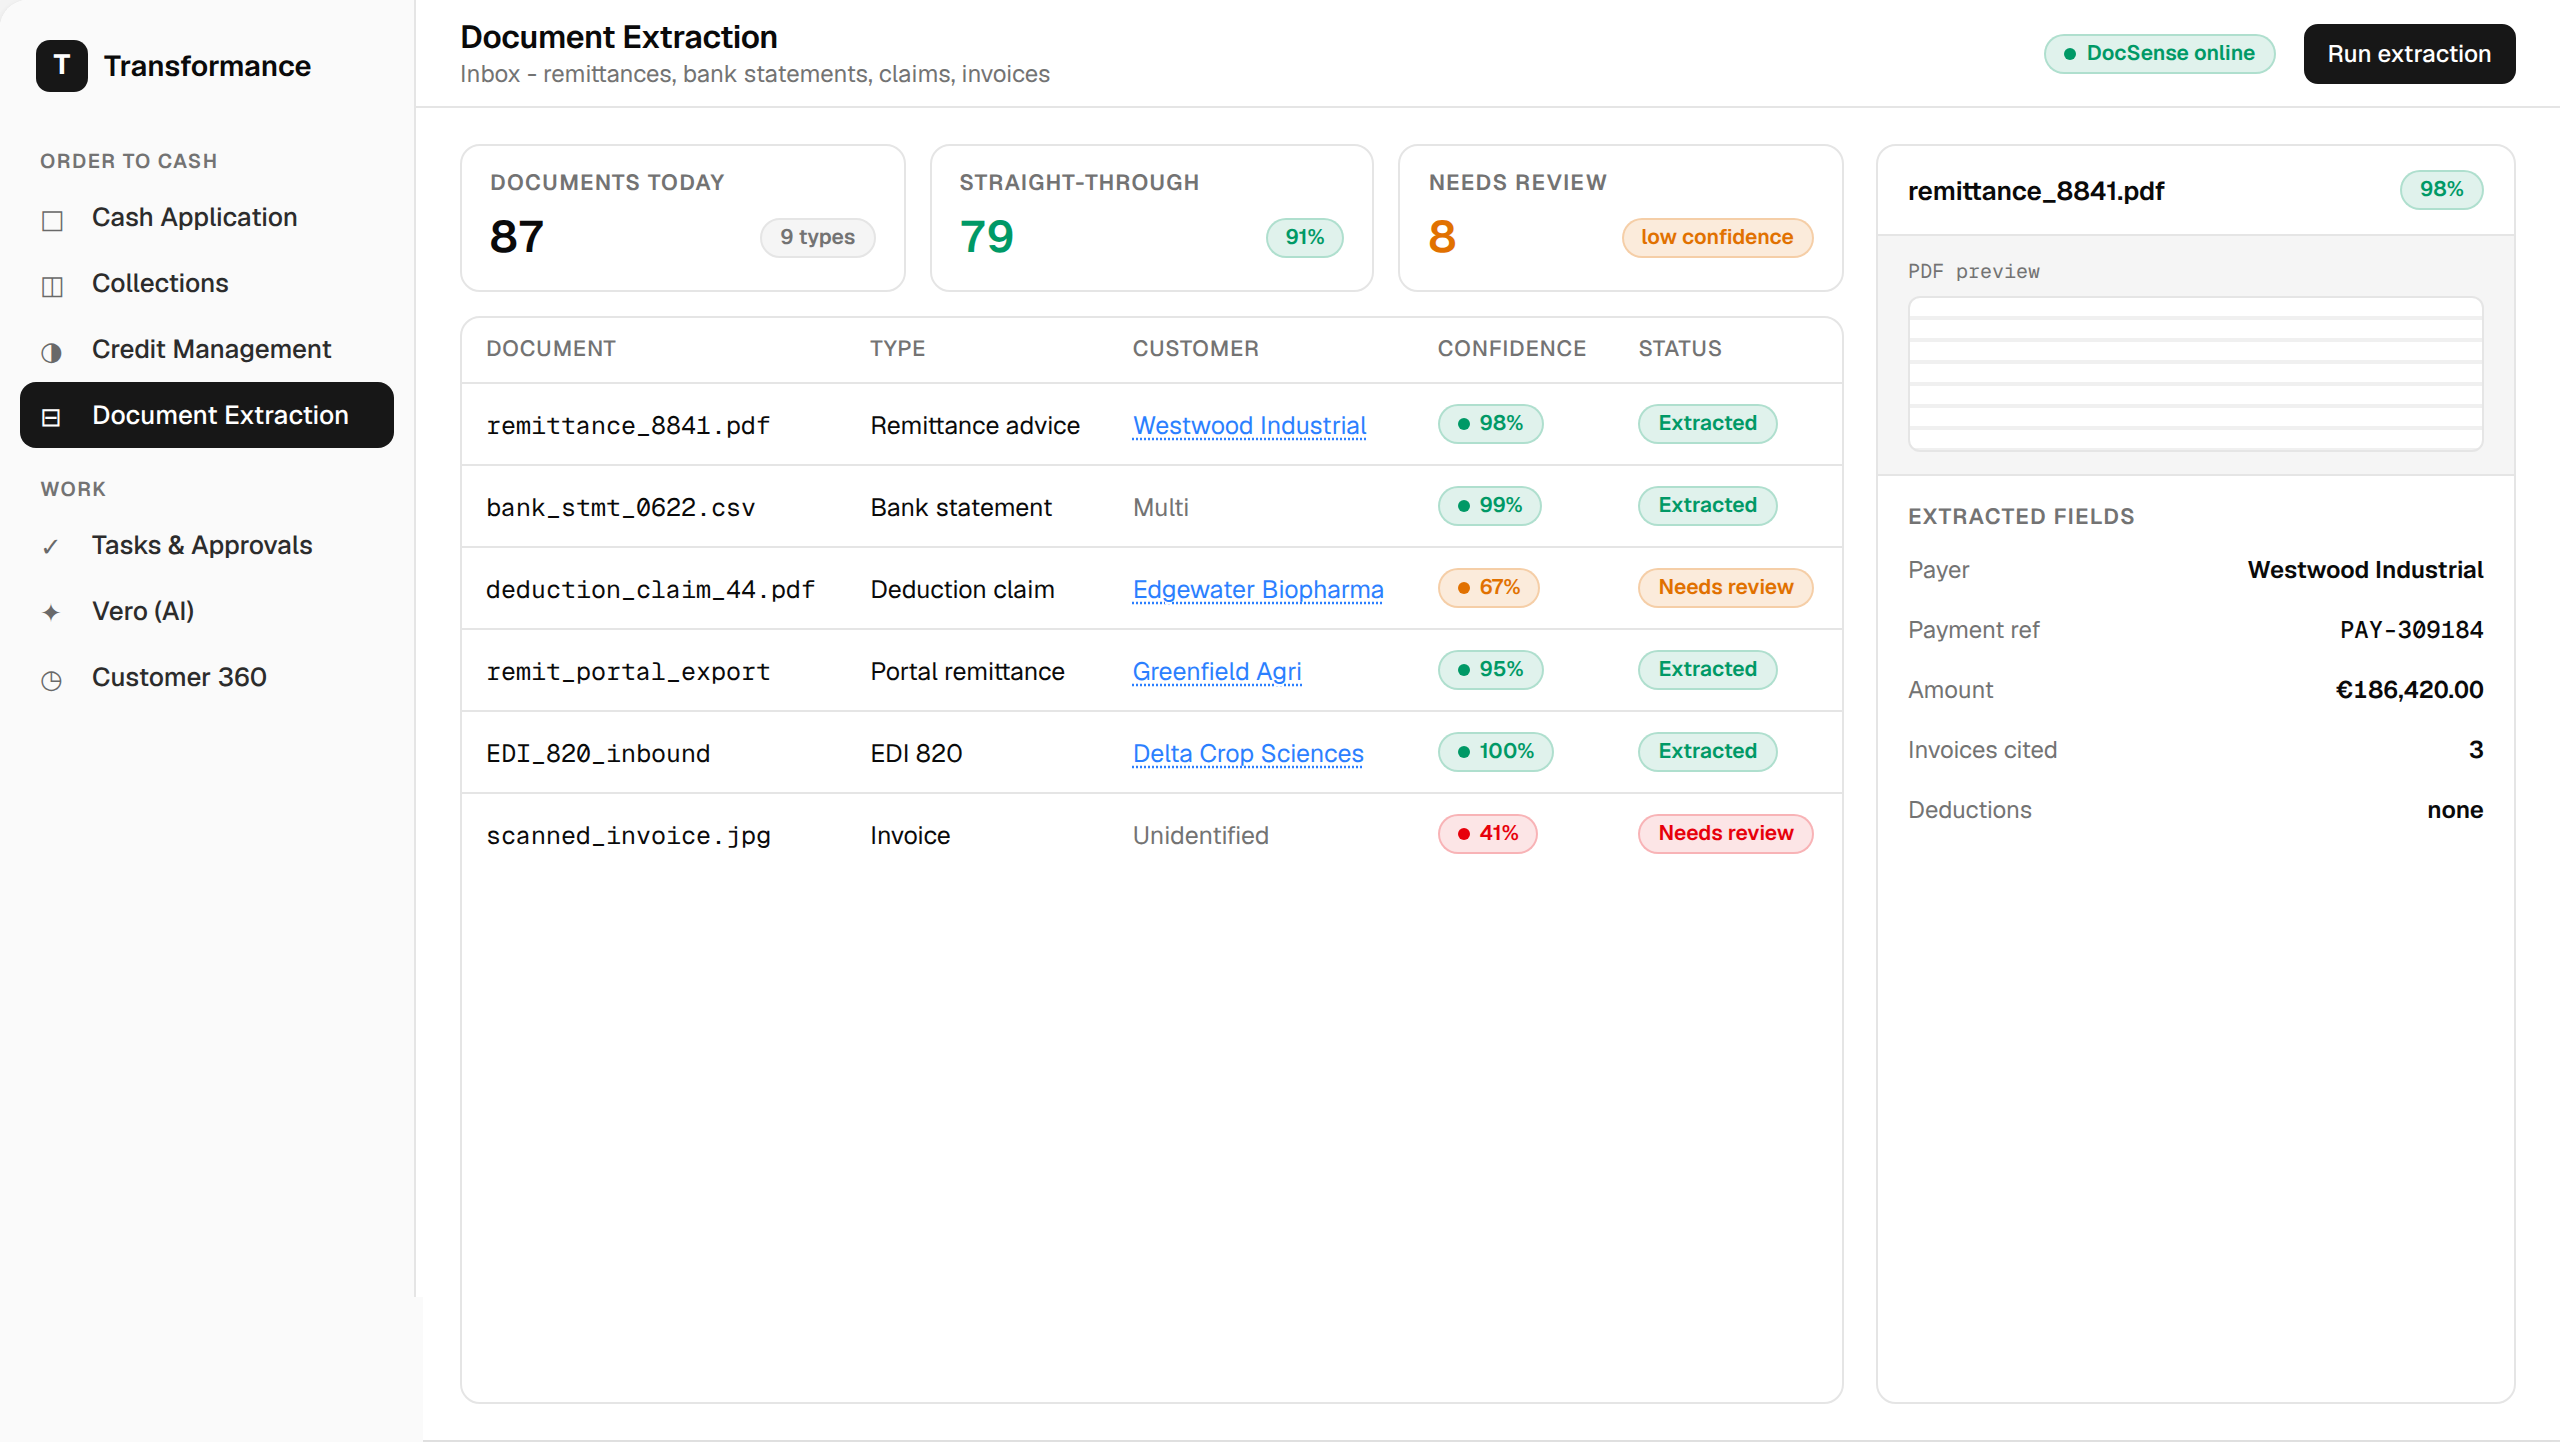Click the Tasks & Approvals checkmark icon

pyautogui.click(x=52, y=547)
